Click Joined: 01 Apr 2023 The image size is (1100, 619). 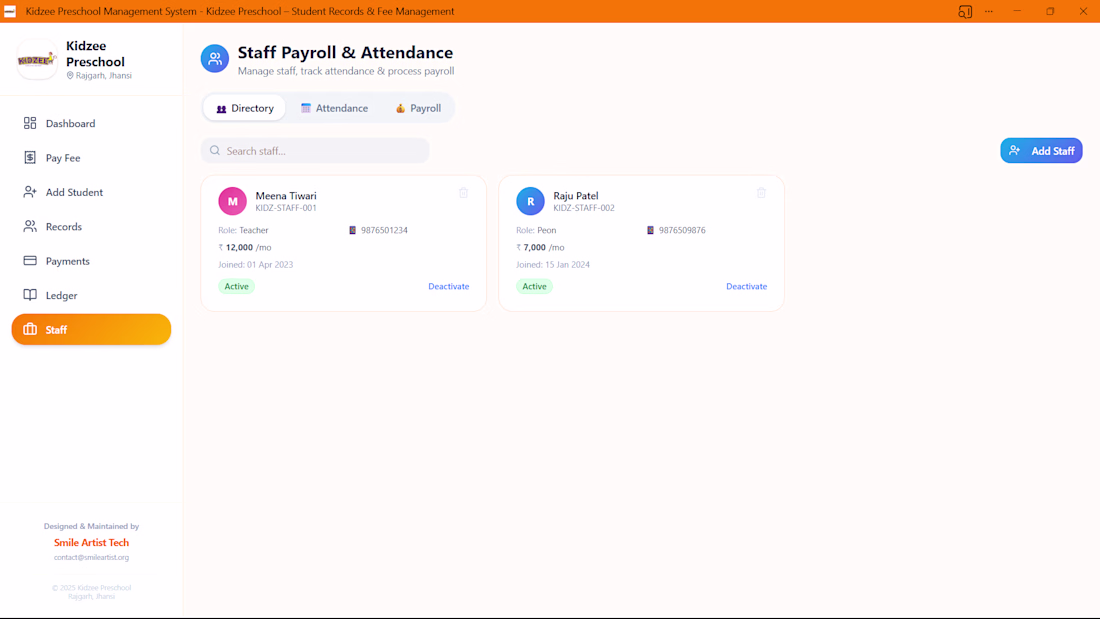pos(255,265)
